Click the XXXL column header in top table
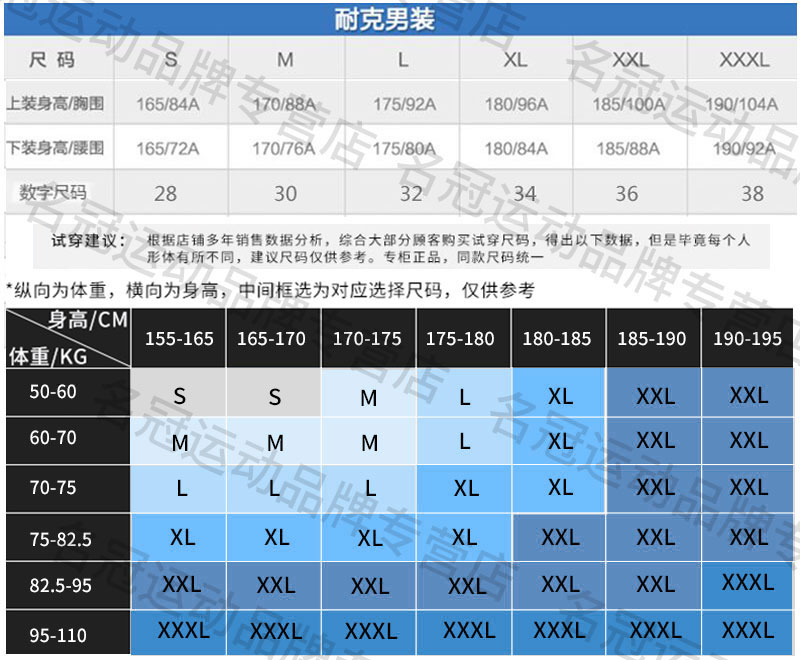The image size is (800, 660). click(744, 60)
